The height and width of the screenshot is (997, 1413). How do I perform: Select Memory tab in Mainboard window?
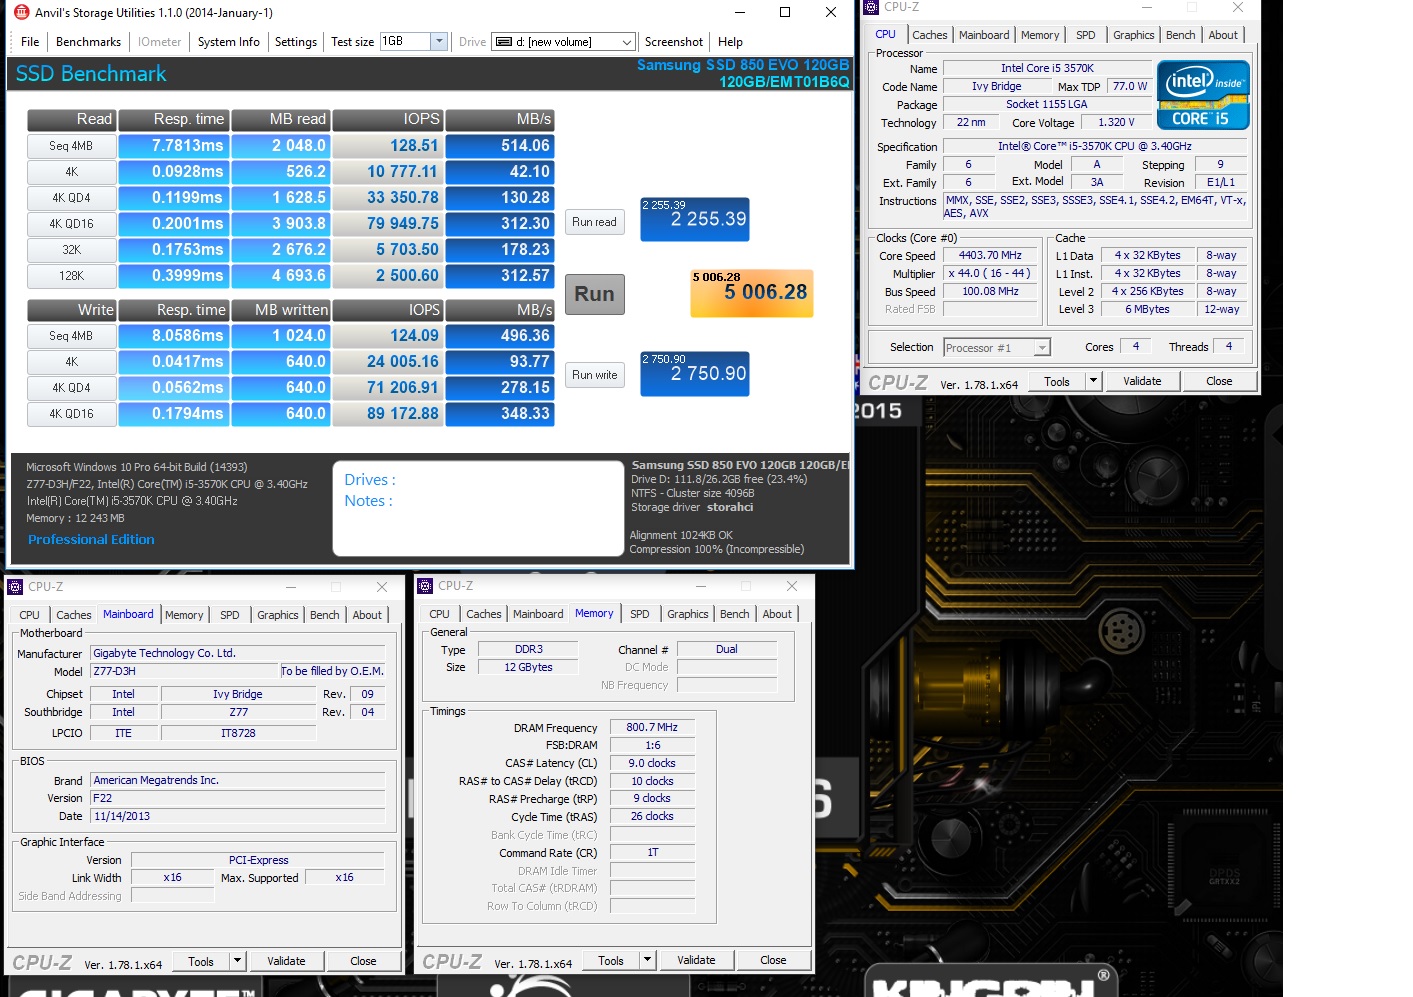[x=184, y=615]
